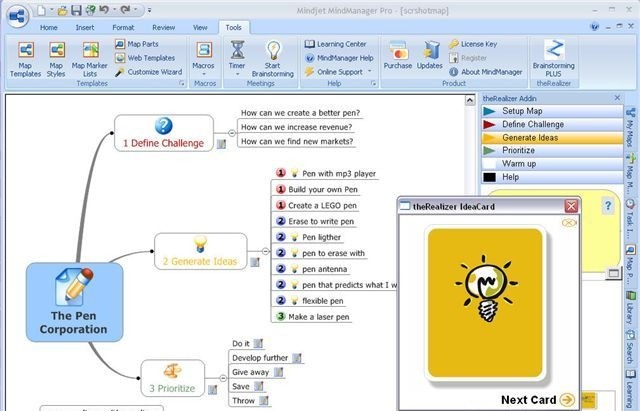Click Warm up in theRealizer Addin
640x411 pixels.
[x=552, y=164]
